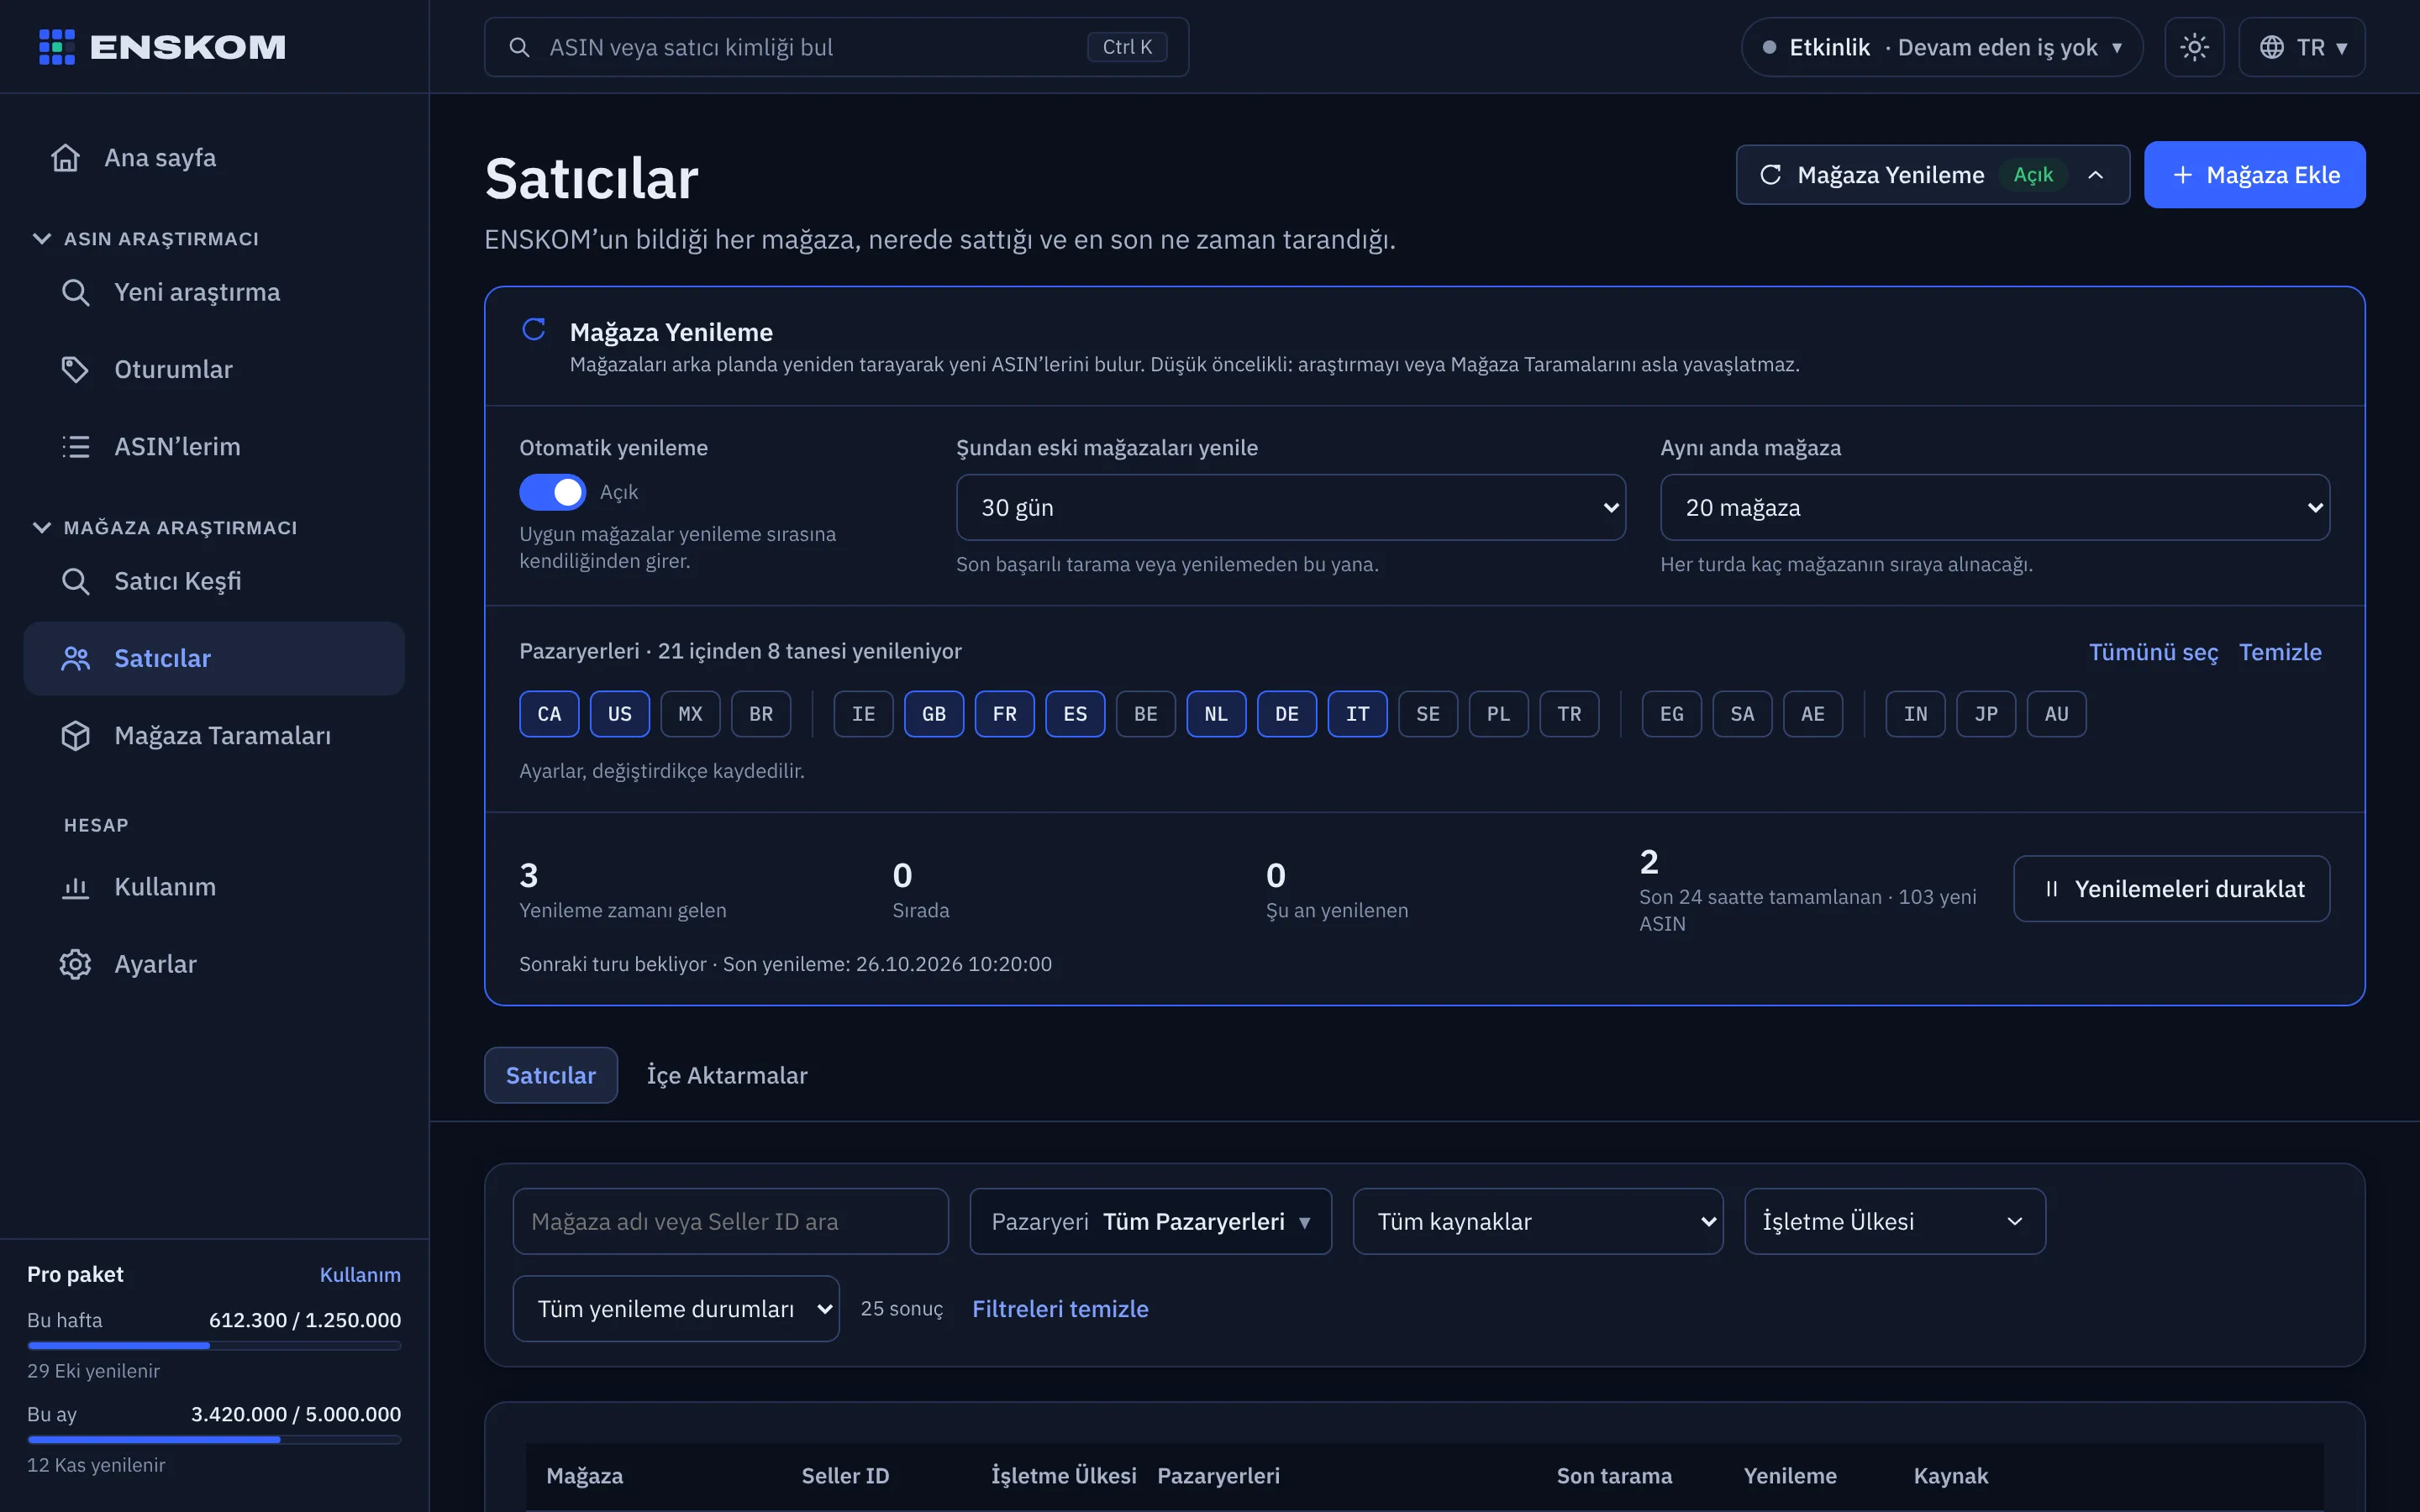Image resolution: width=2420 pixels, height=1512 pixels.
Task: Click the Kullanım bar chart icon
Action: click(76, 887)
